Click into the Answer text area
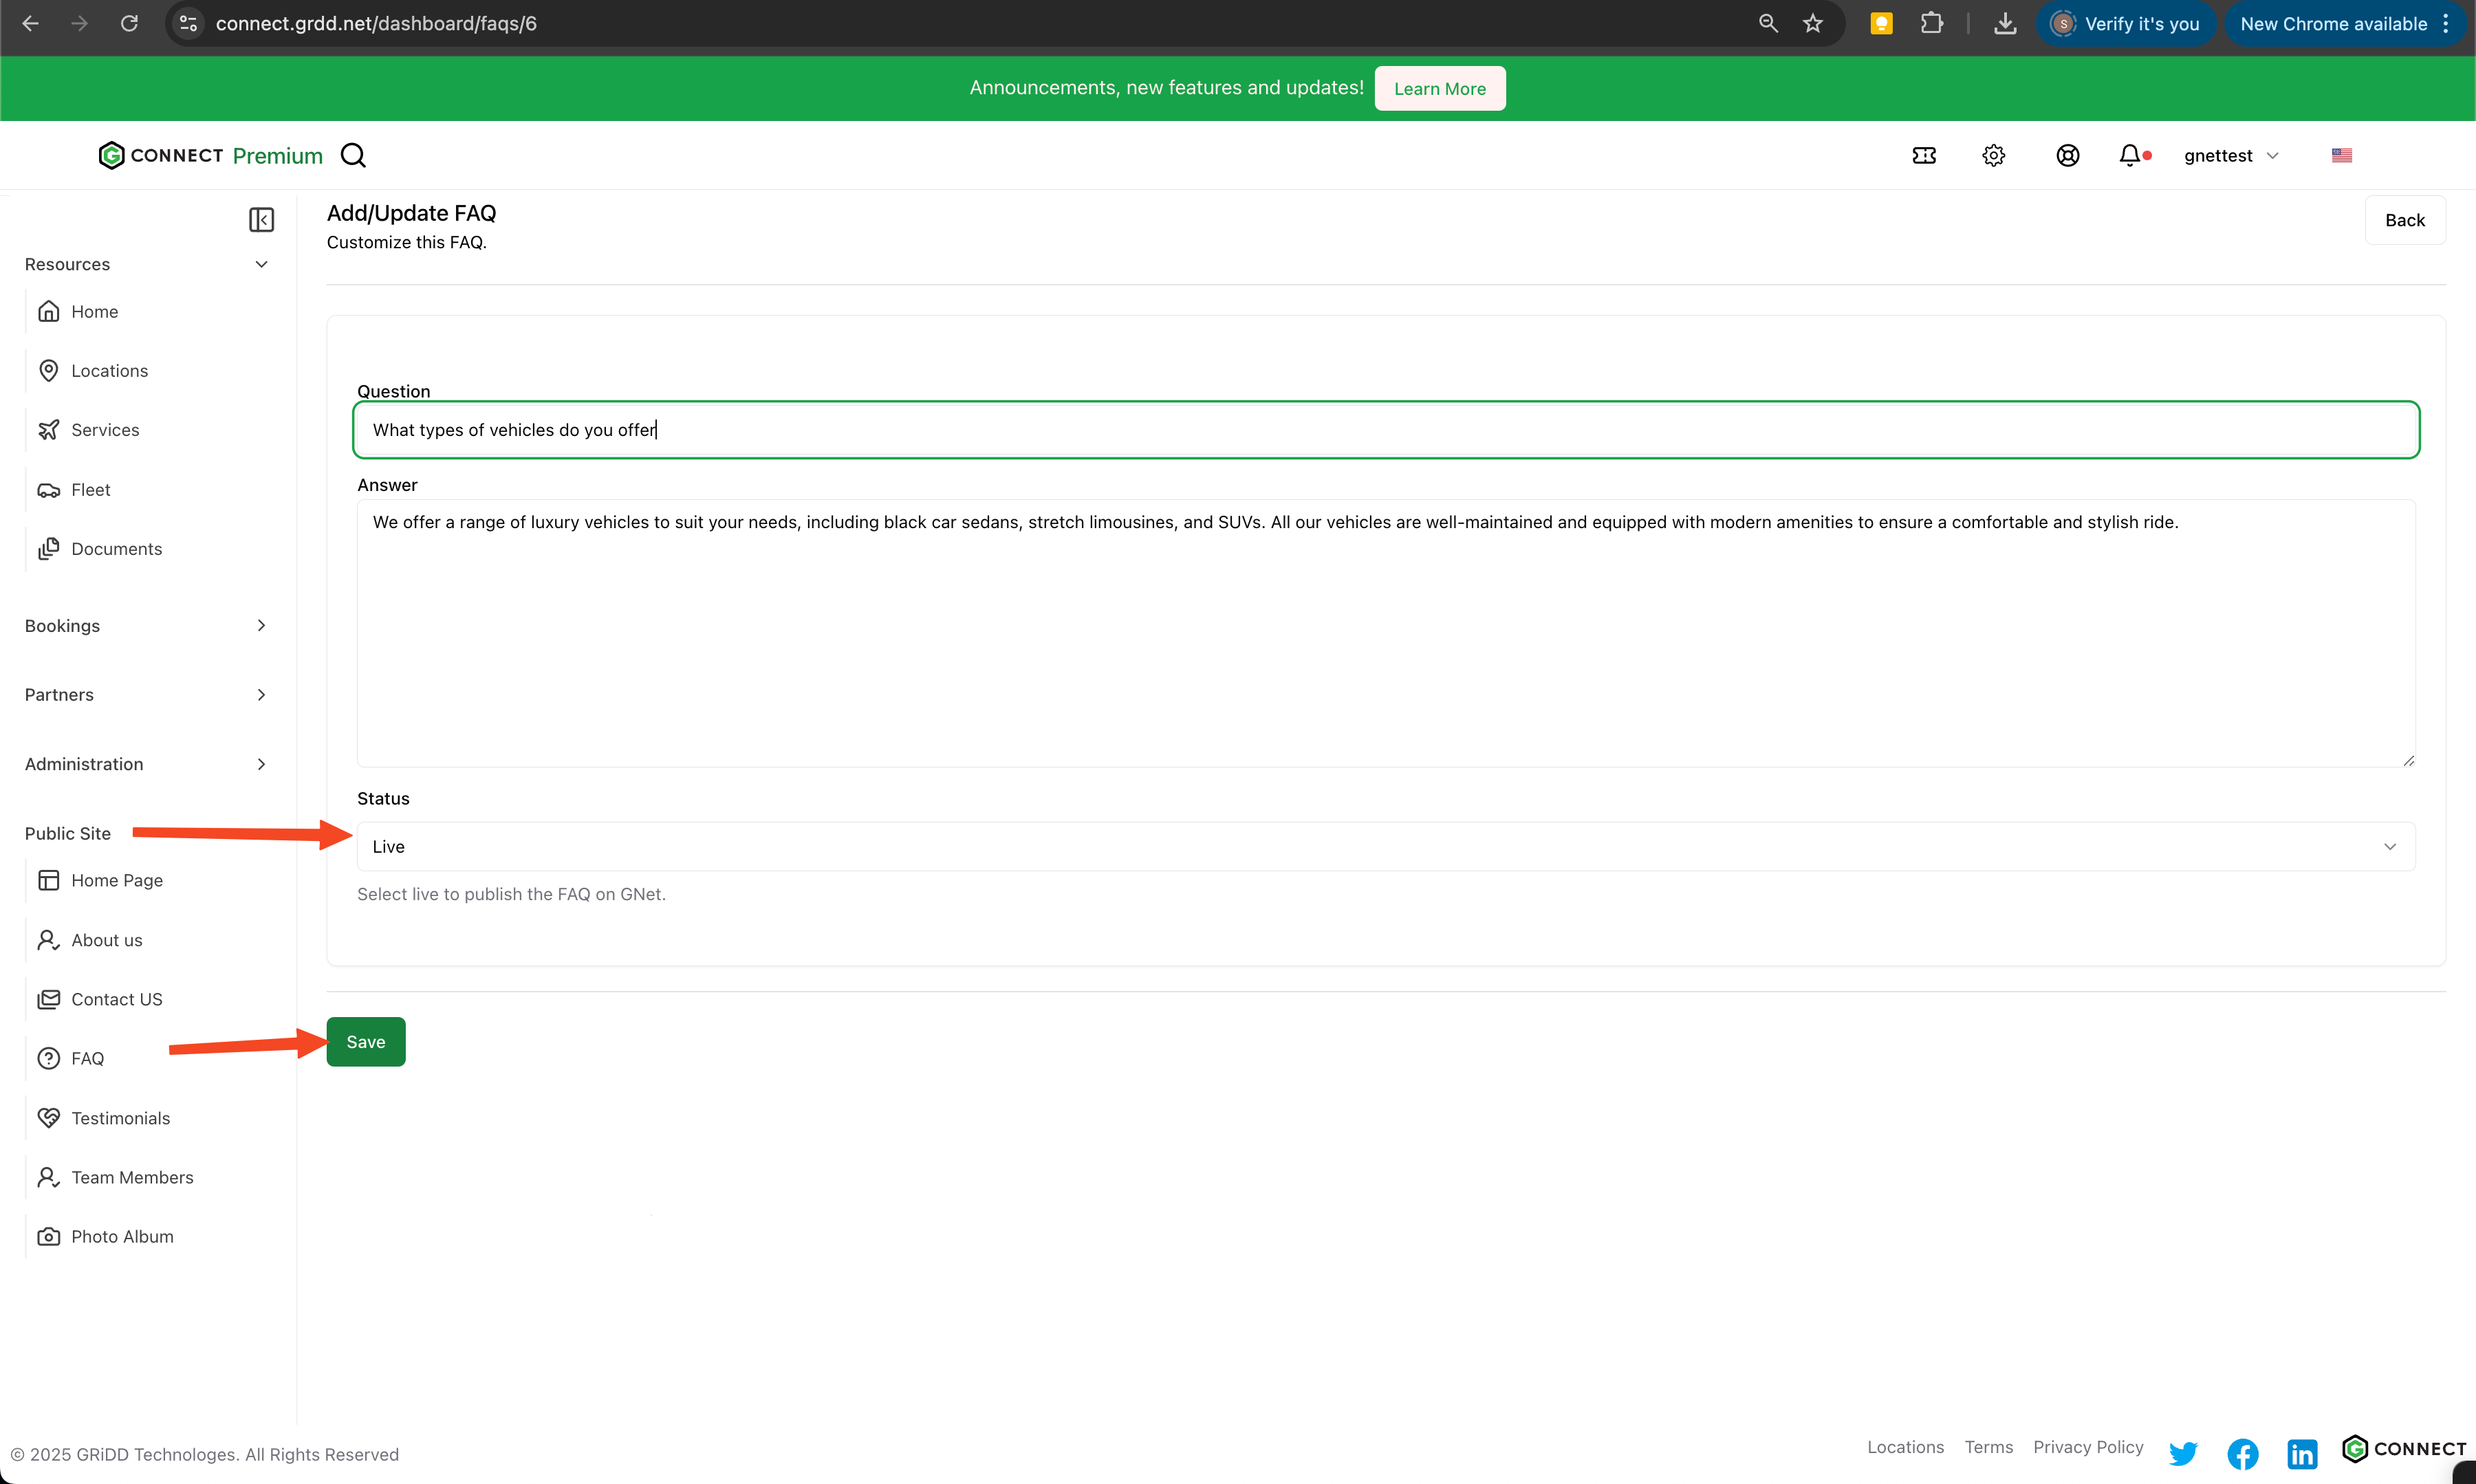Screen dimensions: 2476x1484 click(1385, 640)
